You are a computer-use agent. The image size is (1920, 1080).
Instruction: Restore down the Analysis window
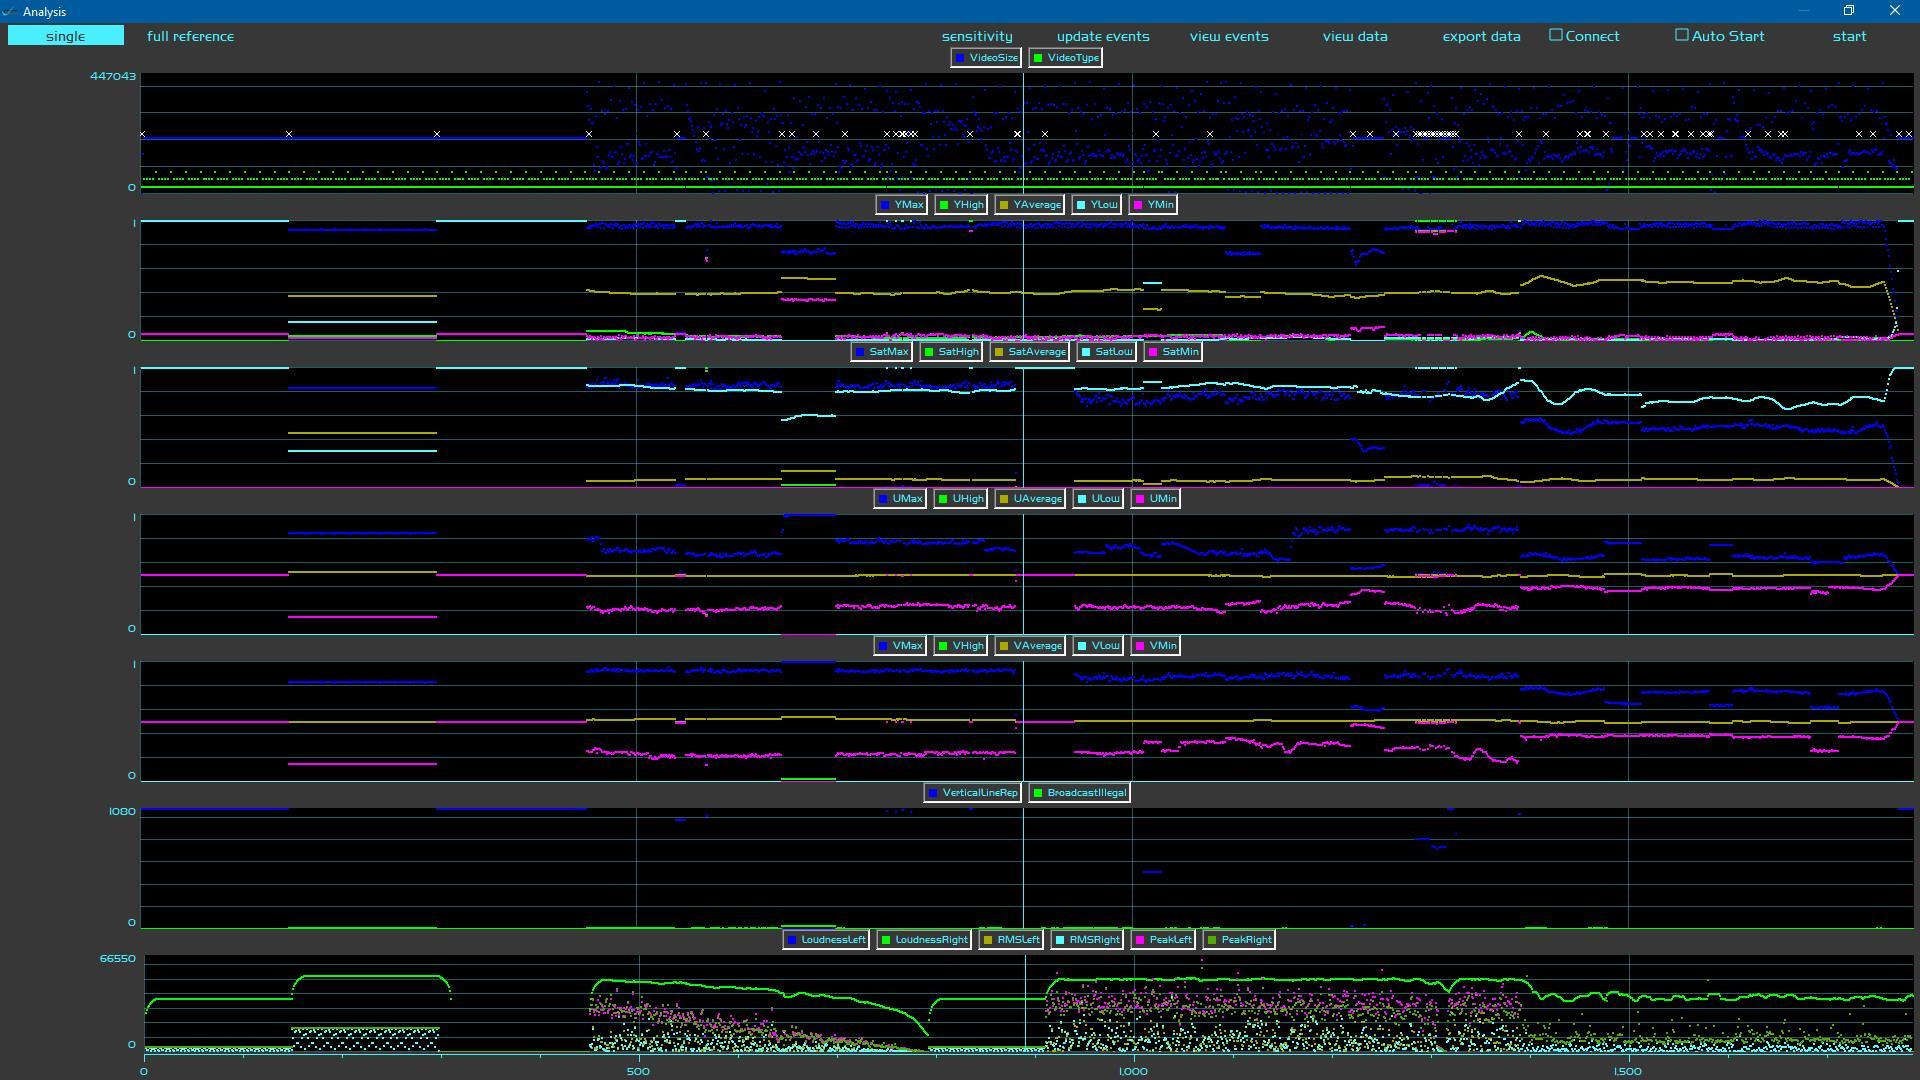[1849, 11]
